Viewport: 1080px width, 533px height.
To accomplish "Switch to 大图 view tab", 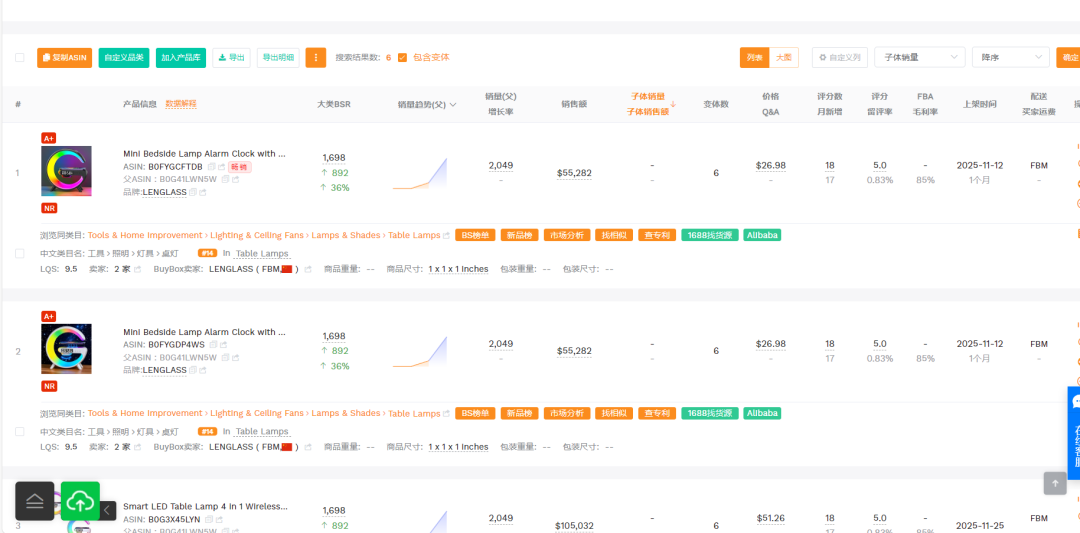I will click(x=784, y=58).
